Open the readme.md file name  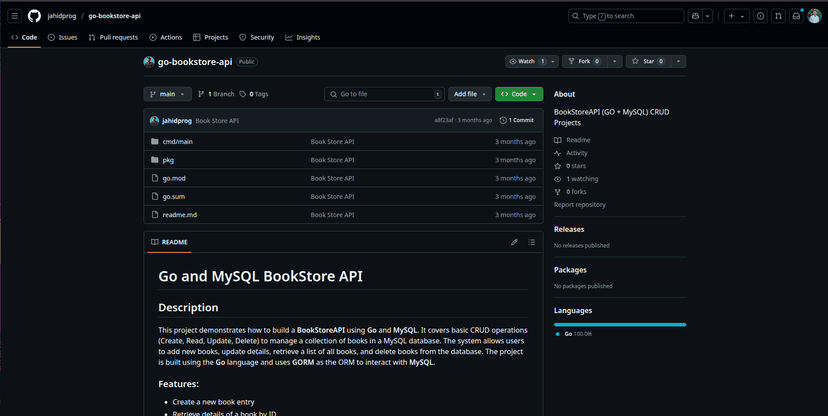(x=180, y=215)
